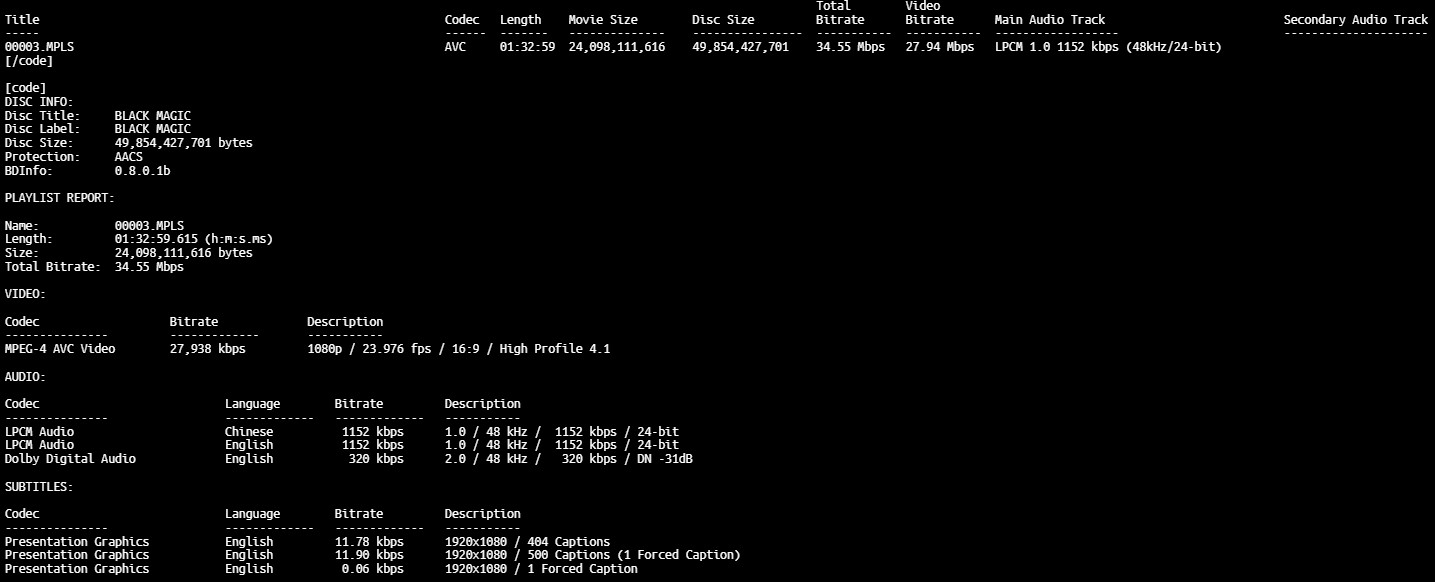Click the AACS protection value
The width and height of the screenshot is (1435, 582).
coord(128,157)
